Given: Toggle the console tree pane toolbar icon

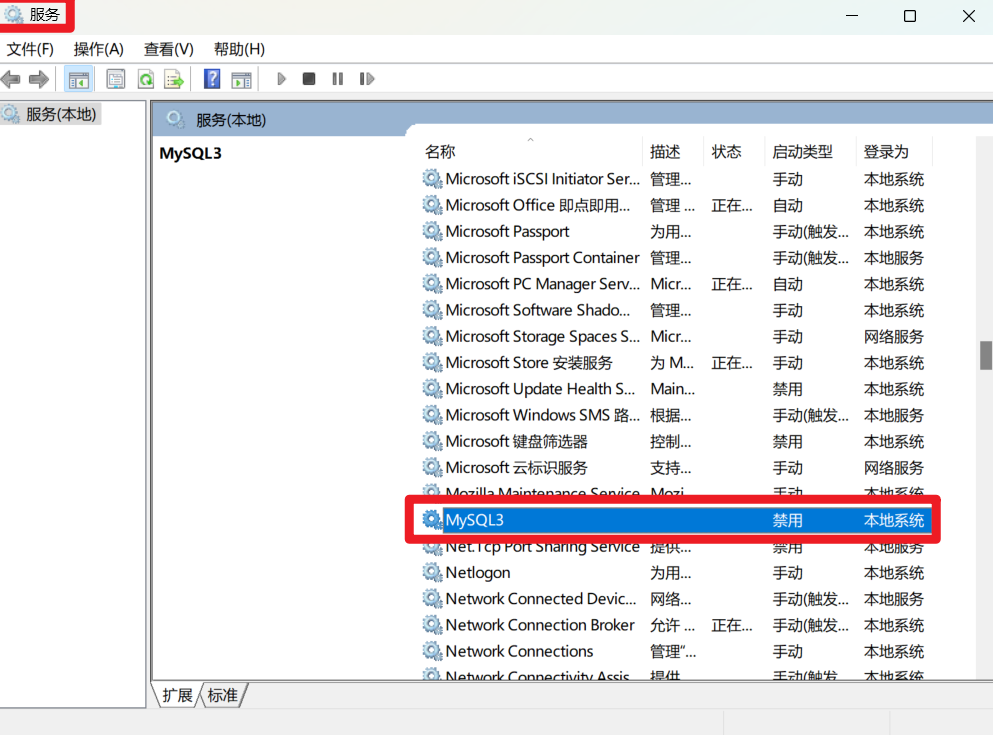Looking at the screenshot, I should click(79, 79).
